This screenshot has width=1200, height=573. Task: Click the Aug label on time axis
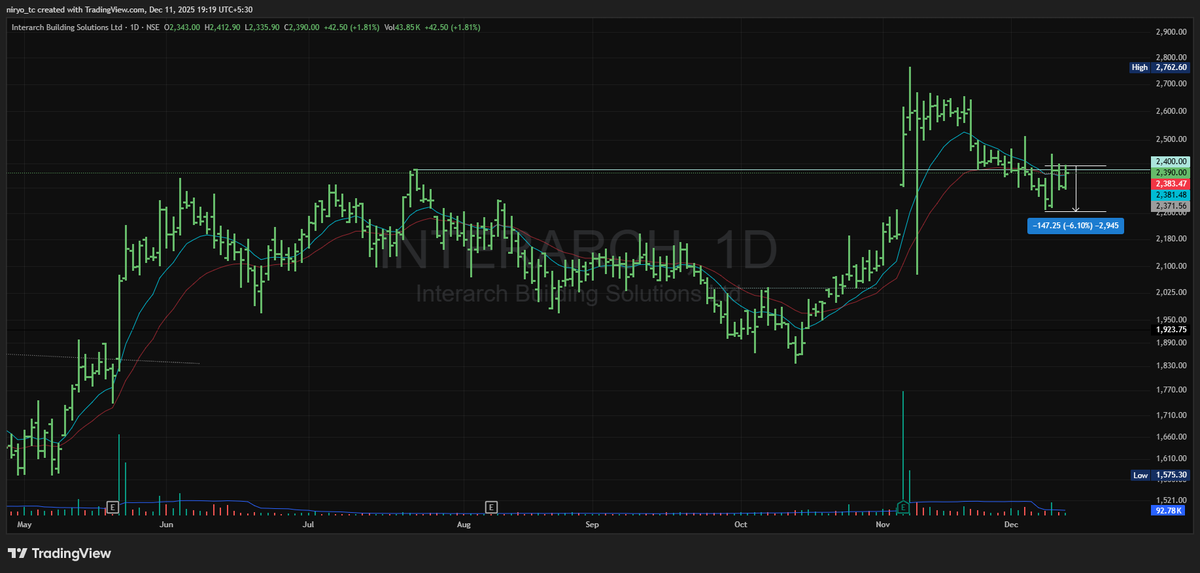[463, 523]
